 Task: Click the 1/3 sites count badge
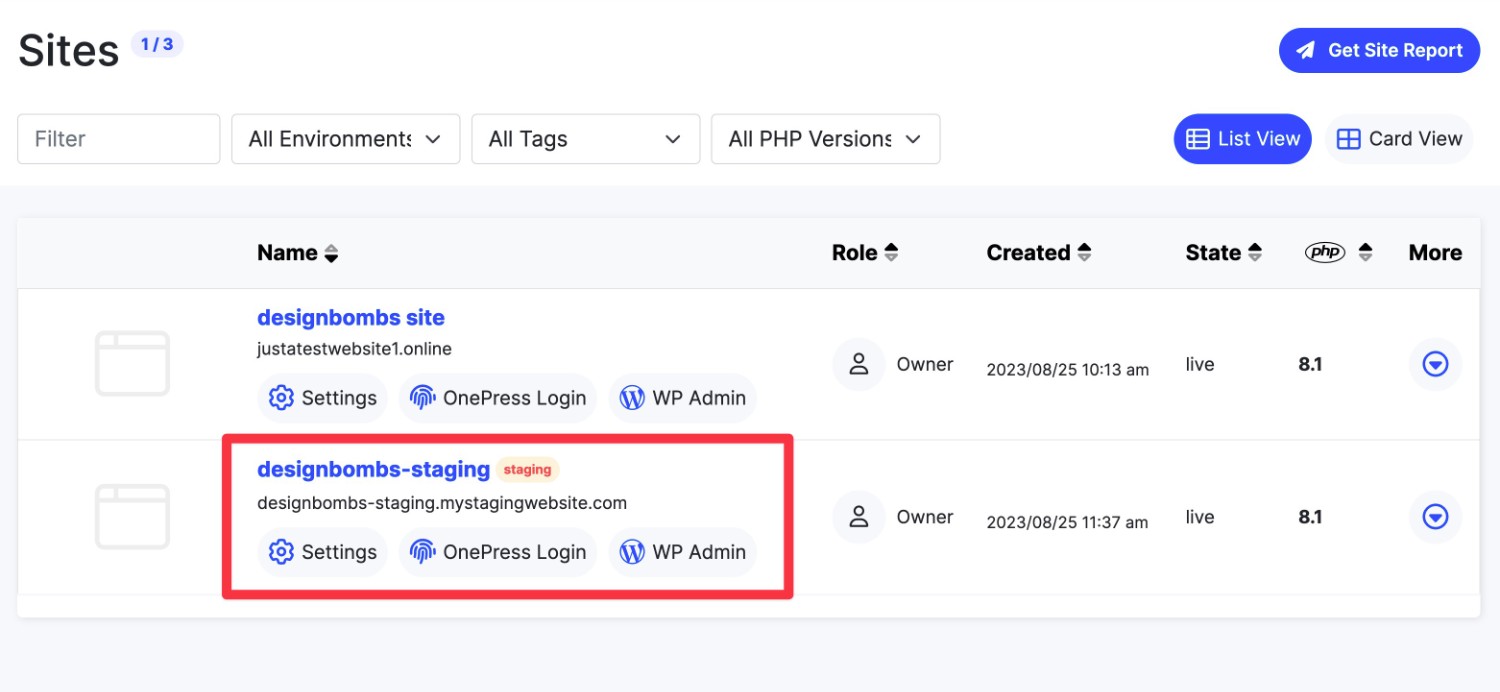pos(157,44)
